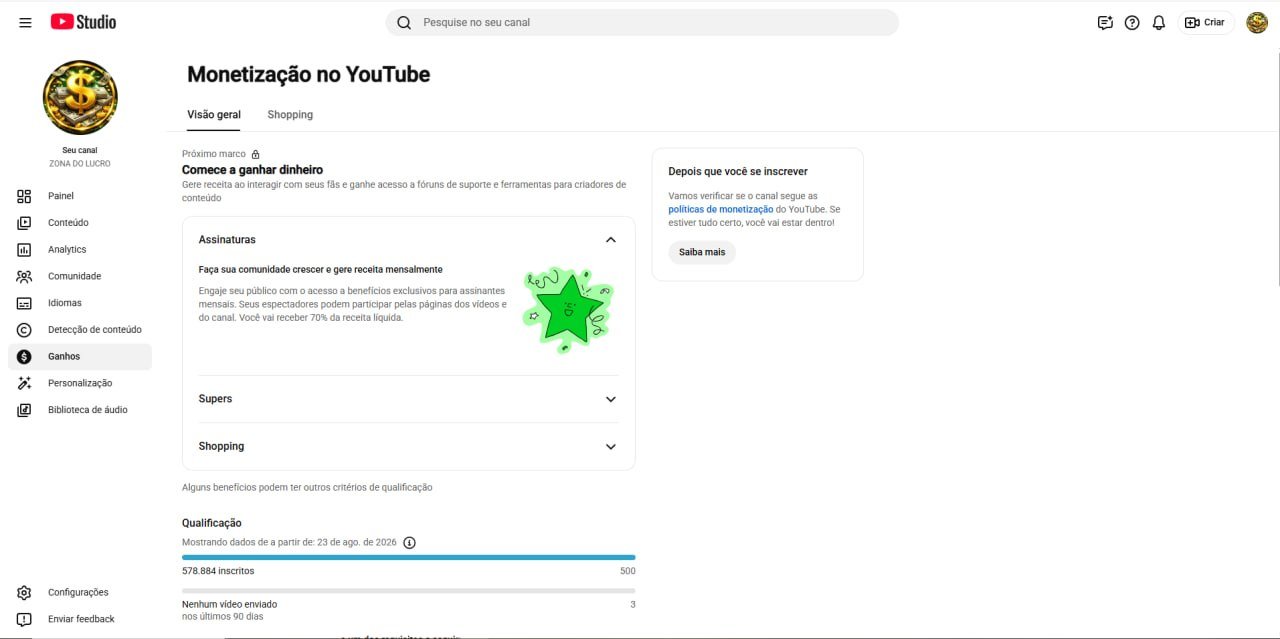
Task: Click the channel profile picture in sidebar
Action: tap(80, 97)
